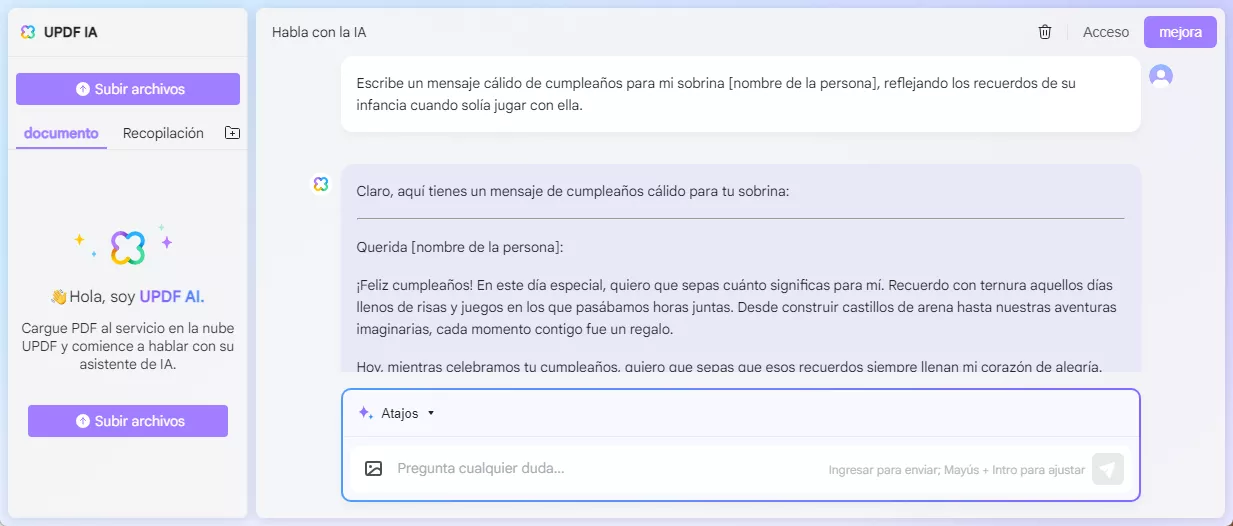
Task: Open the Atajos shortcuts menu
Action: pyautogui.click(x=396, y=413)
